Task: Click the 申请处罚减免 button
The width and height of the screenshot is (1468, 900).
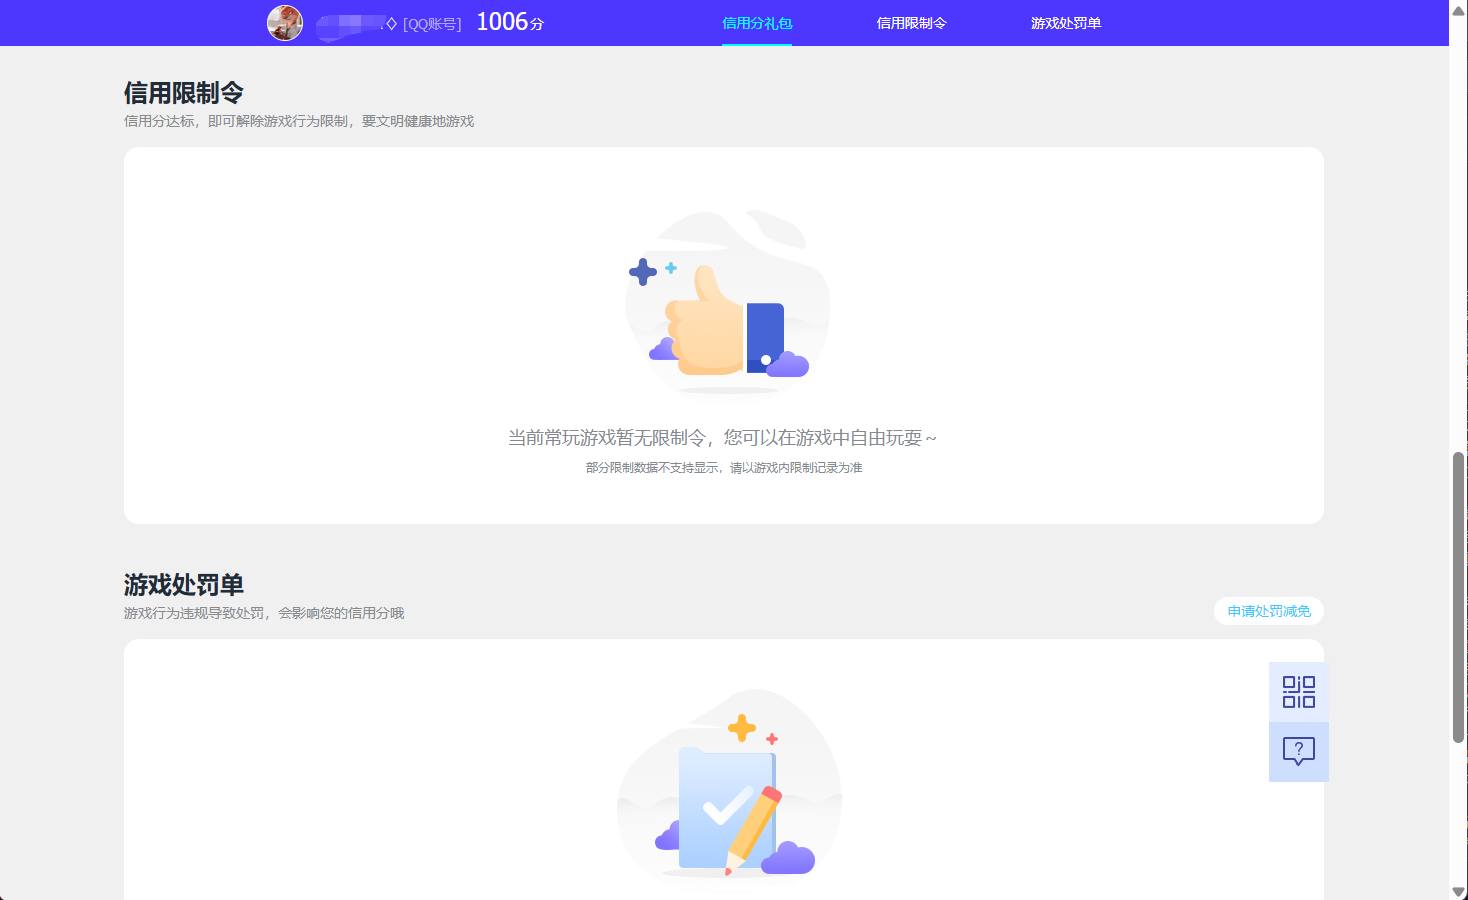Action: [x=1269, y=611]
